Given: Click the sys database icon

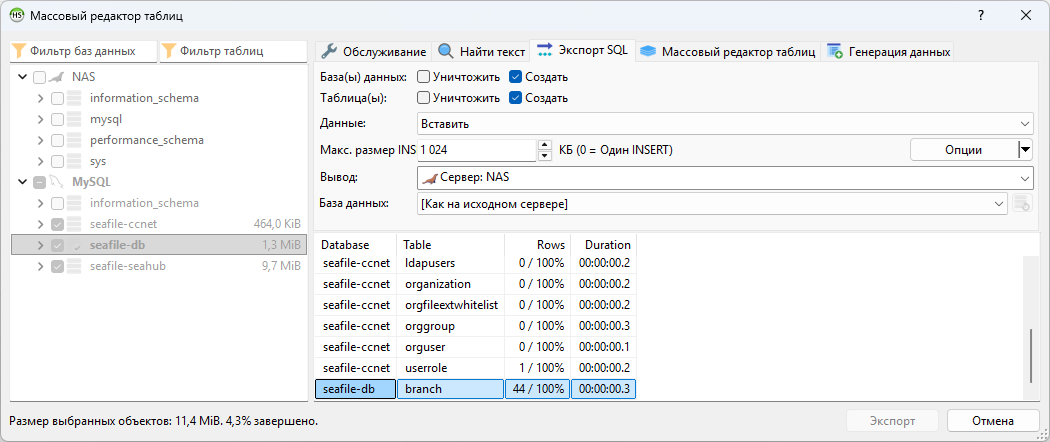Looking at the screenshot, I should pos(76,161).
